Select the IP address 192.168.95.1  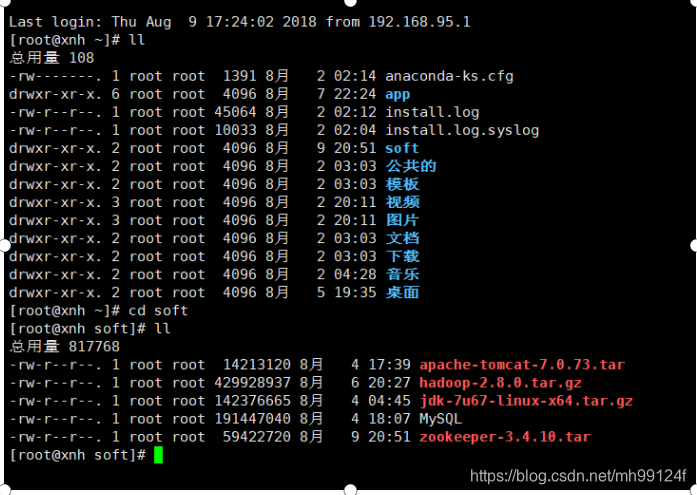click(x=419, y=22)
